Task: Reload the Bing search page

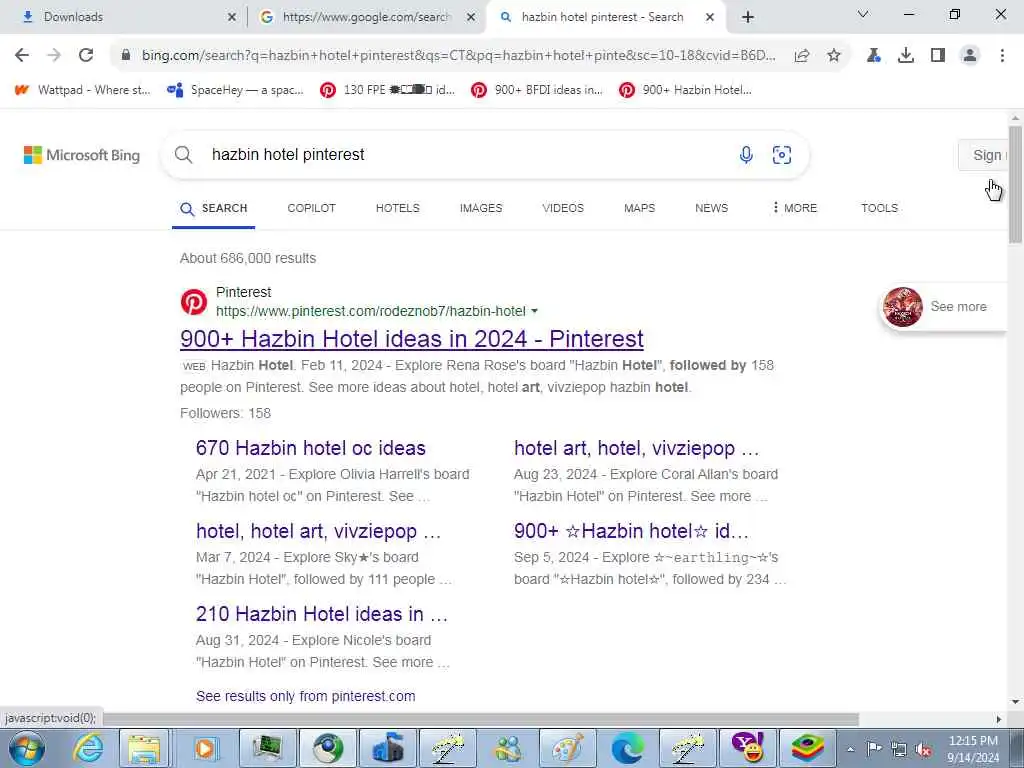Action: point(86,56)
